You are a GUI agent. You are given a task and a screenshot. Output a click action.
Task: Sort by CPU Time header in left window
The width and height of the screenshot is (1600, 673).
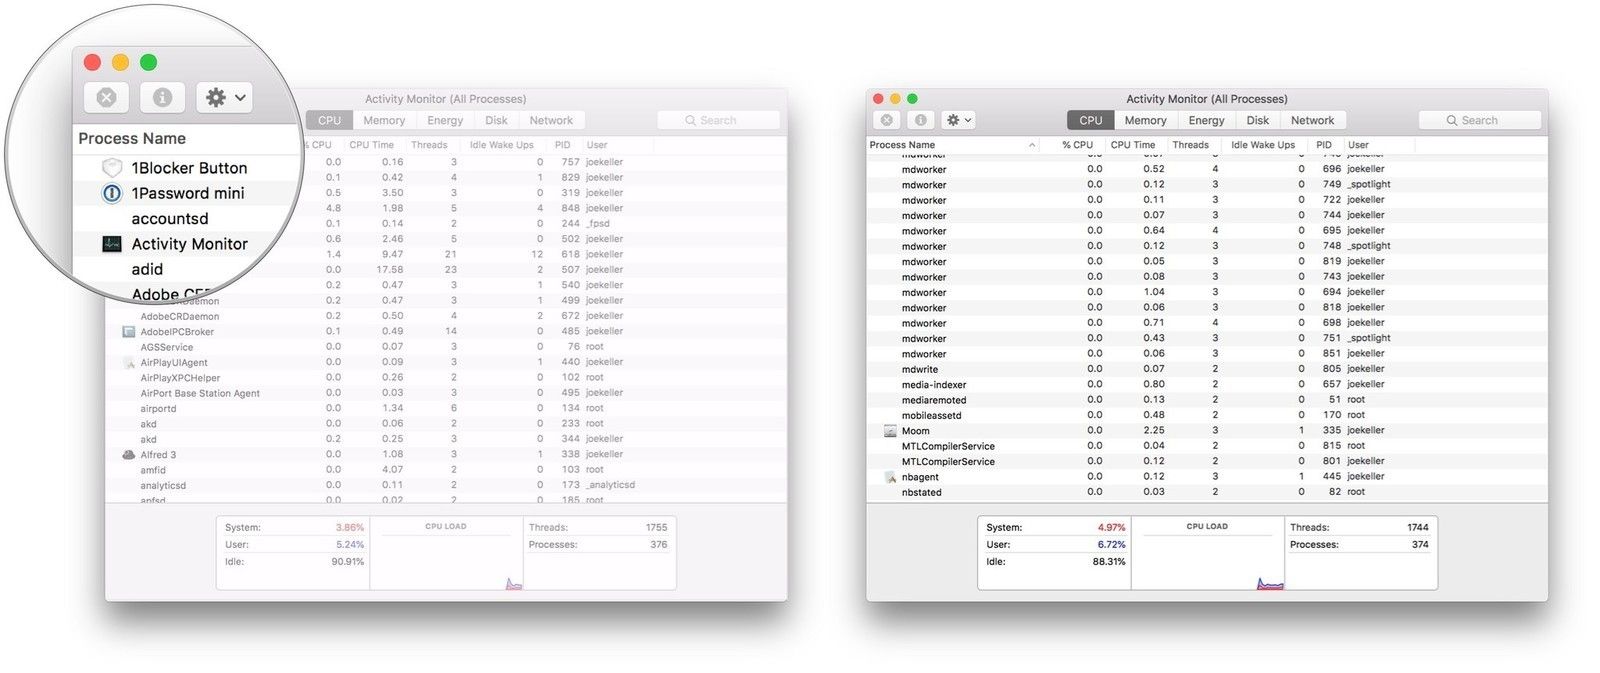coord(371,145)
